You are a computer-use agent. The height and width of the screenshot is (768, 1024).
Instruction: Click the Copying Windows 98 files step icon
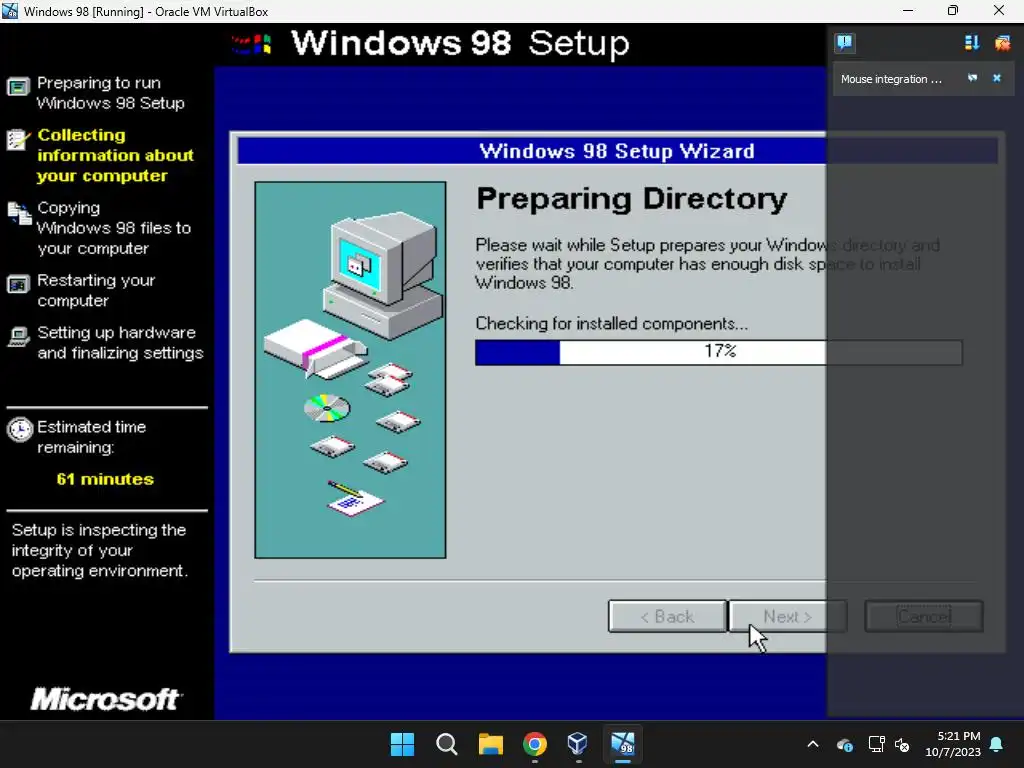(x=19, y=213)
